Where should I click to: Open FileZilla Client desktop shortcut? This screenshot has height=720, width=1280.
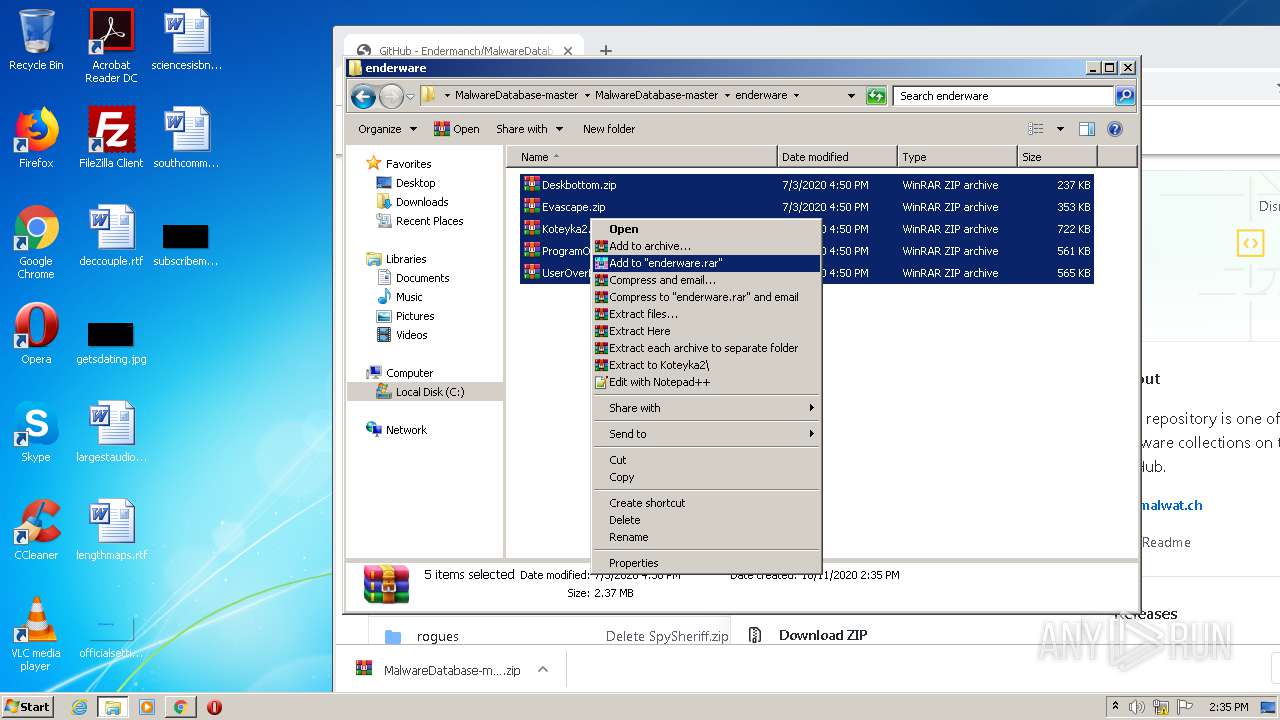coord(111,138)
